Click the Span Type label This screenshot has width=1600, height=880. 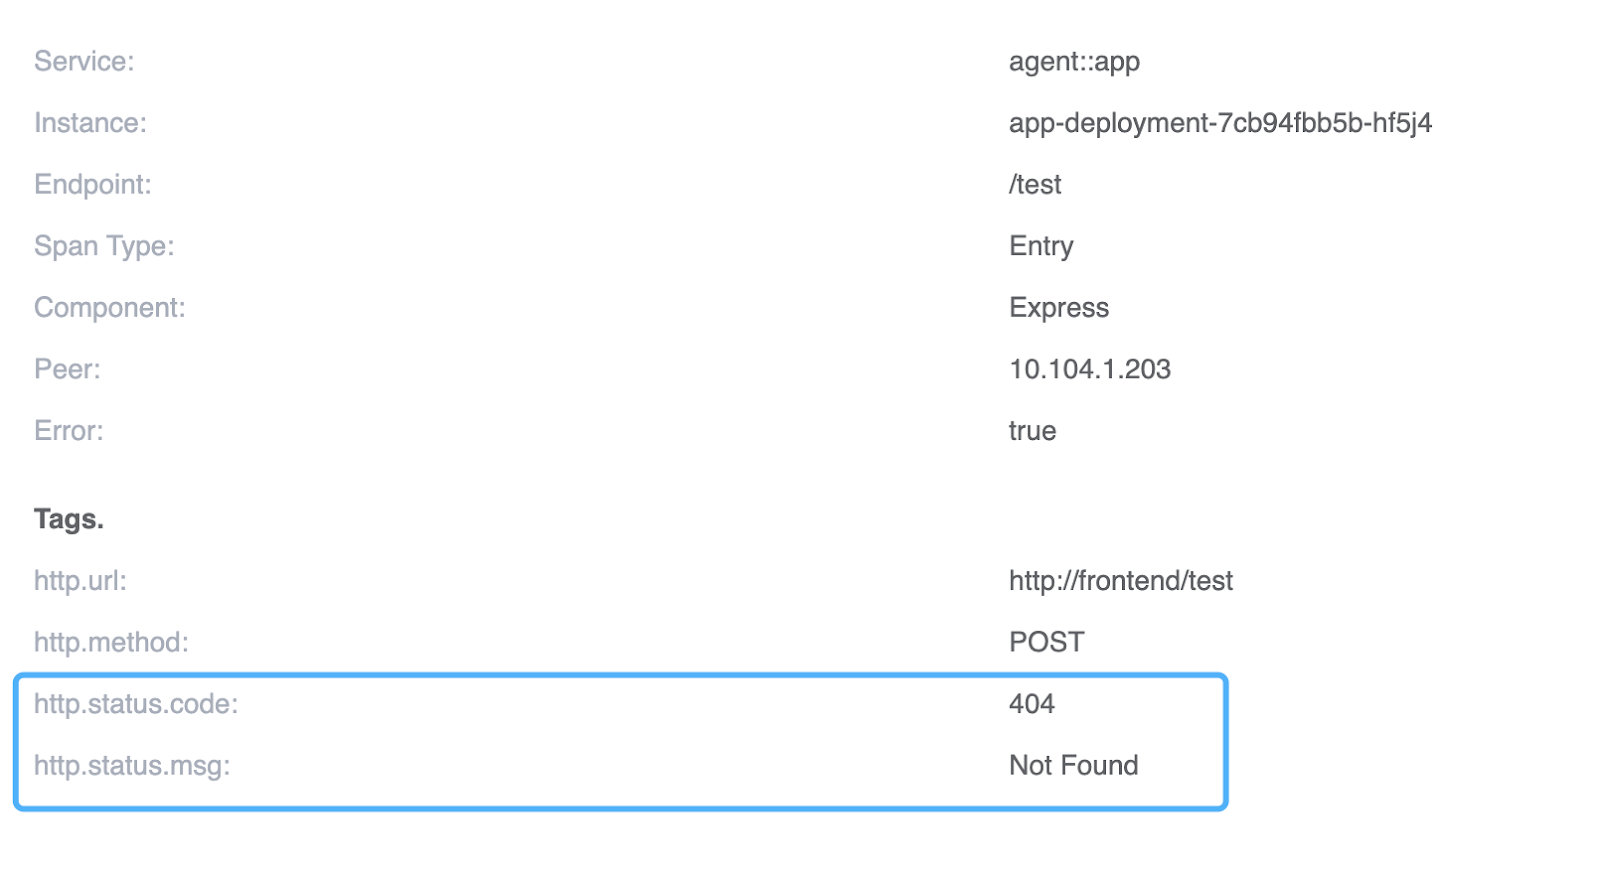pos(104,246)
